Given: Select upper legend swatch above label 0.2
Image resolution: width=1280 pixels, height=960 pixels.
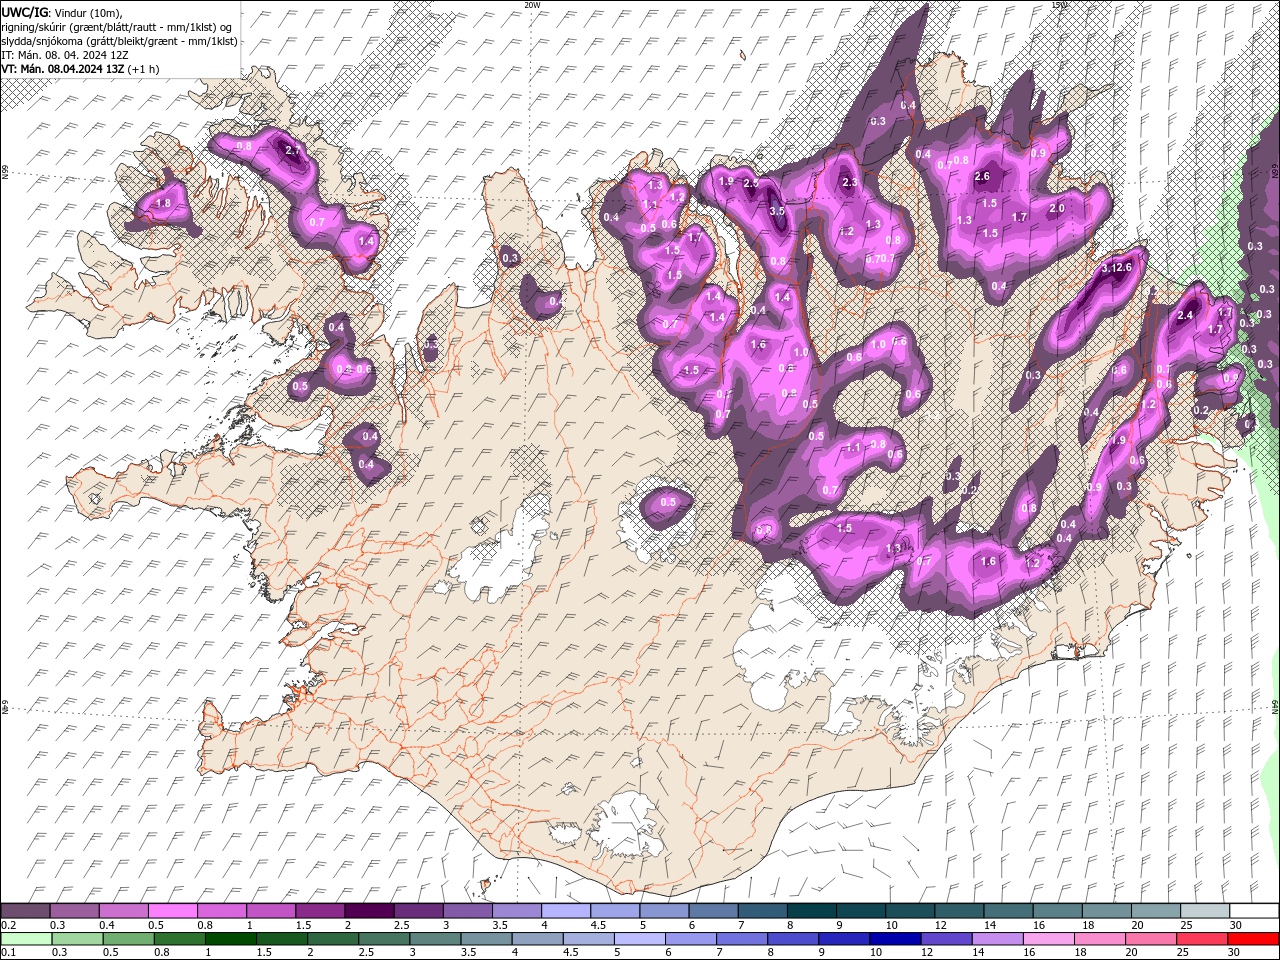Looking at the screenshot, I should point(25,911).
